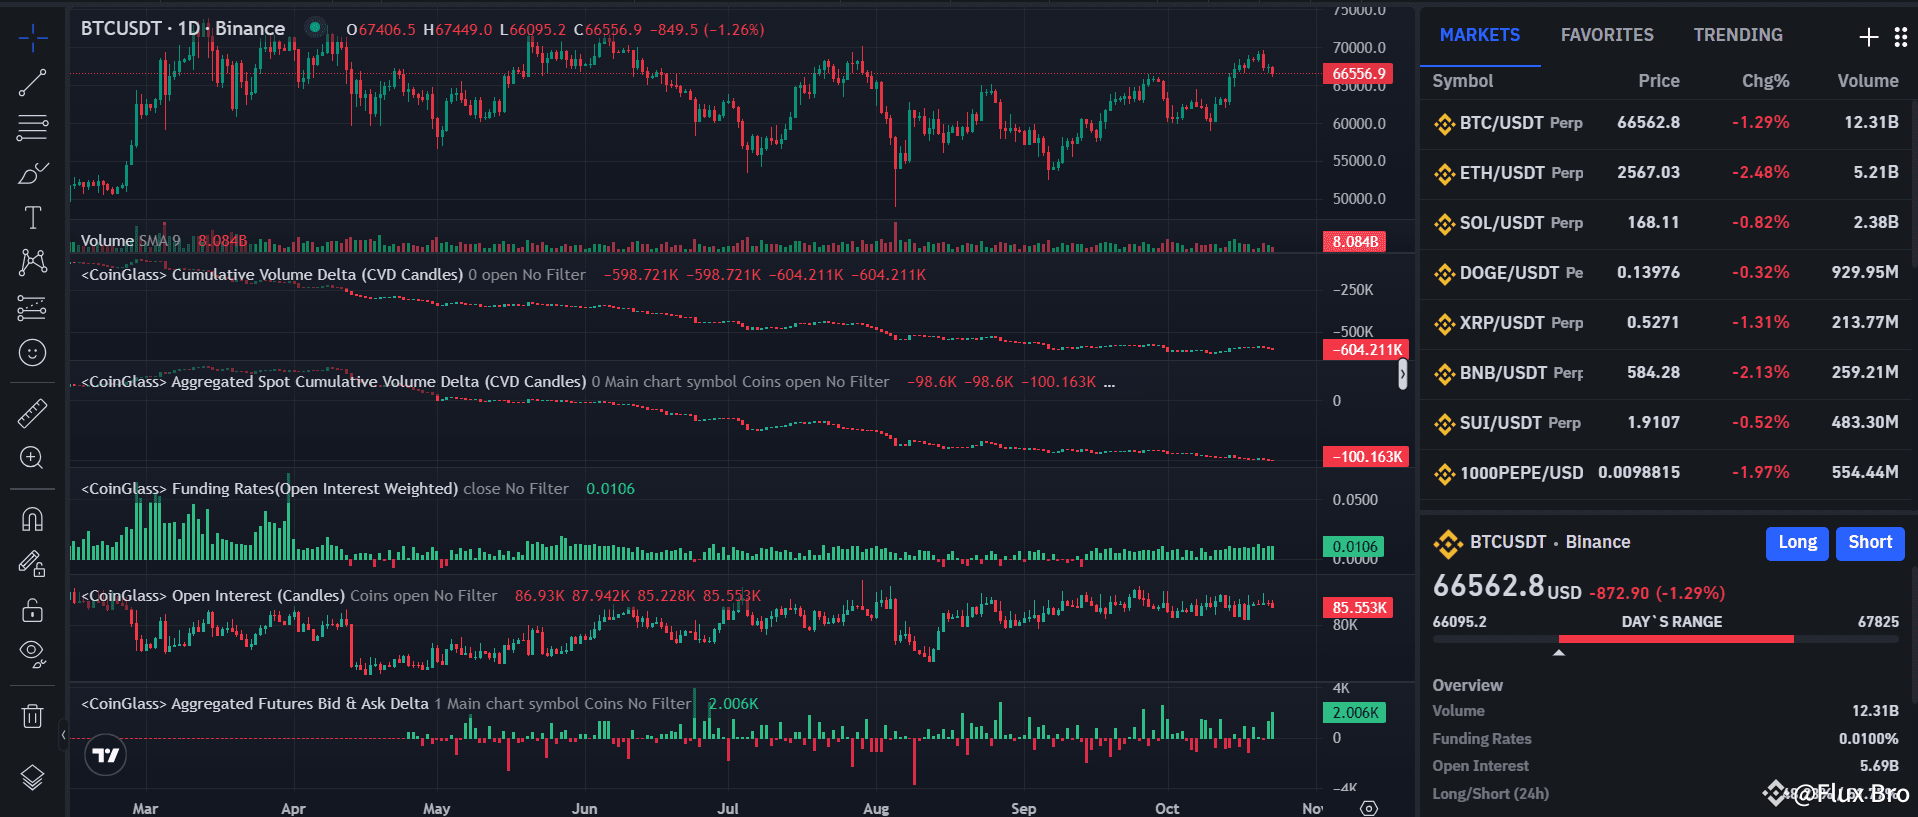Image resolution: width=1918 pixels, height=817 pixels.
Task: Click the BTCUSDT Binance ticker header
Action: [x=1549, y=542]
